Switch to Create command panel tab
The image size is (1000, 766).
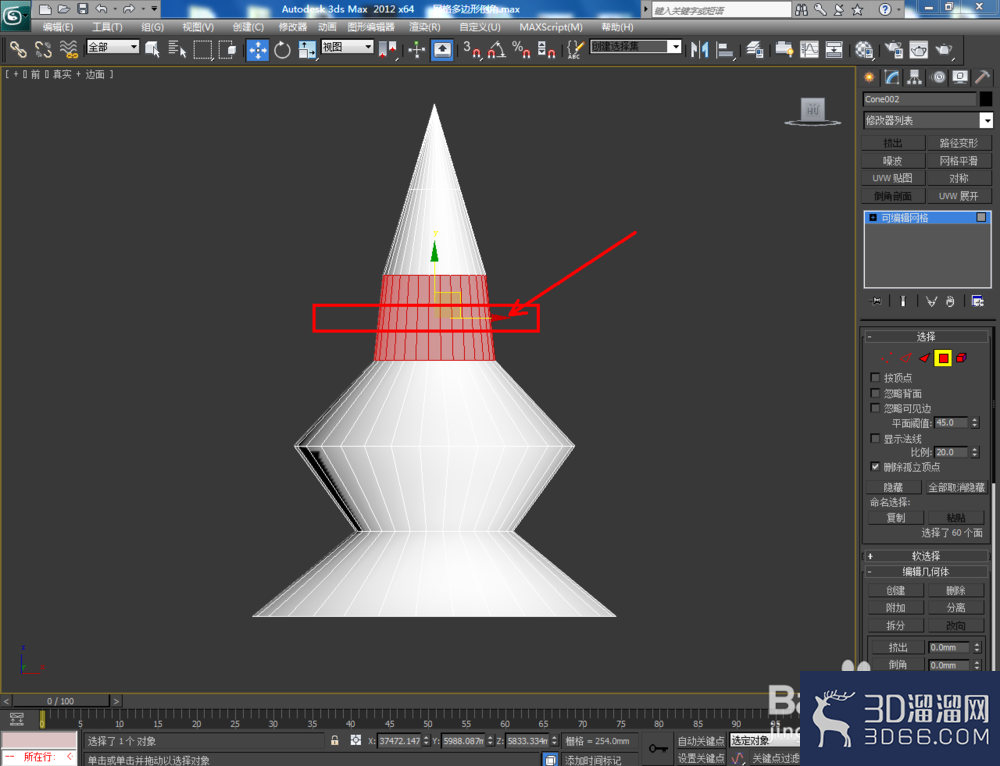(x=869, y=78)
